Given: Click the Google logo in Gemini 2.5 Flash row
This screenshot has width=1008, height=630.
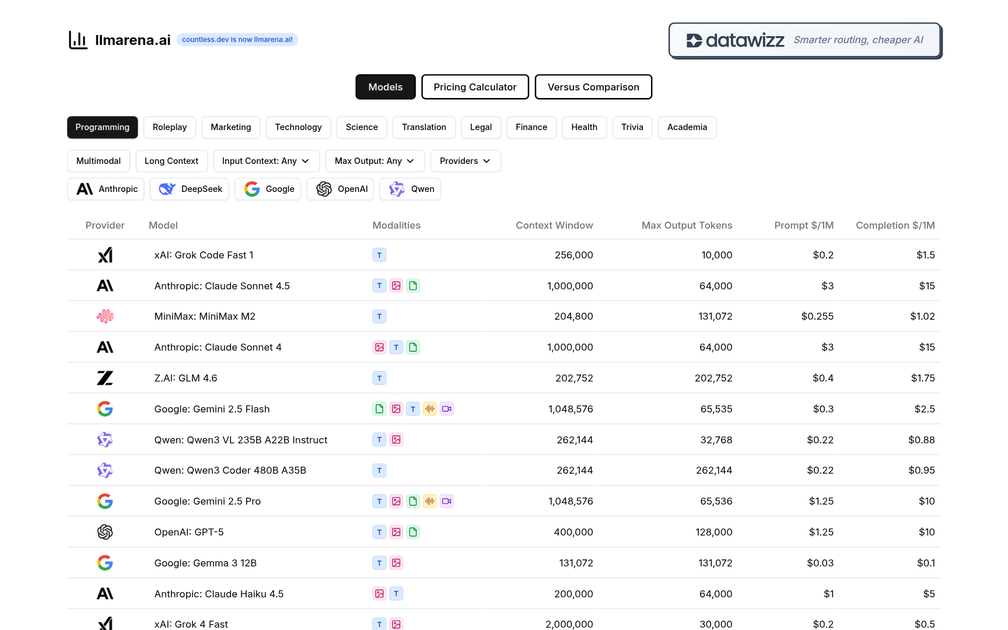Looking at the screenshot, I should click(x=105, y=409).
